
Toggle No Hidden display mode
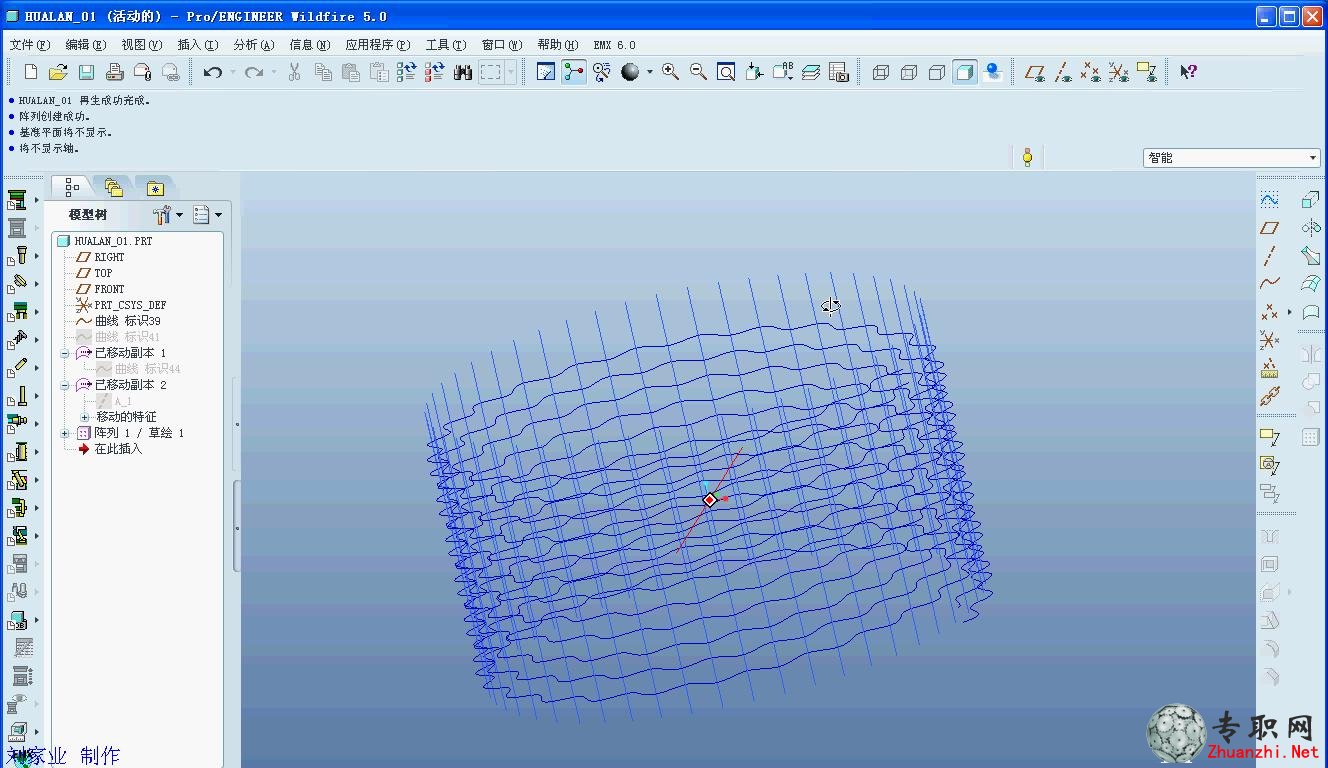point(937,72)
